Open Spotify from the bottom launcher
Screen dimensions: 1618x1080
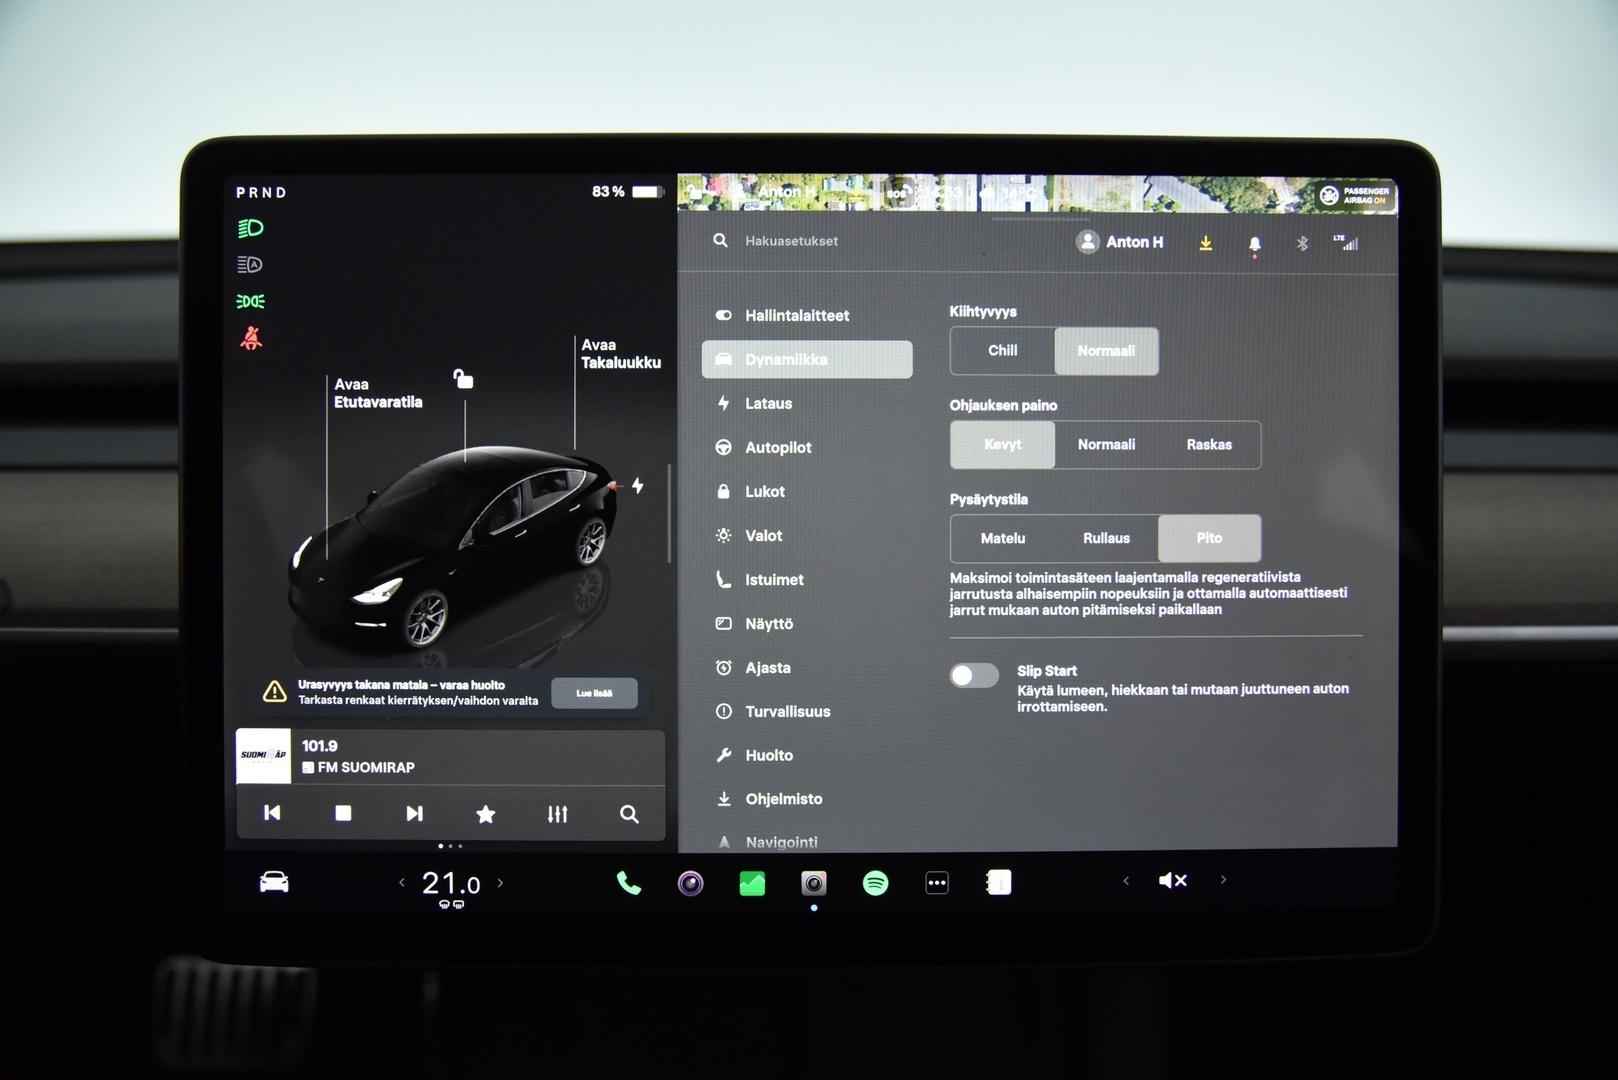tap(875, 883)
